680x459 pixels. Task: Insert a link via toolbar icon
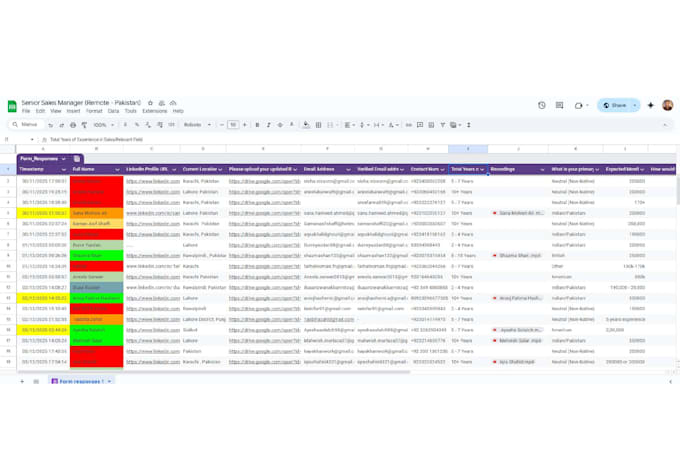point(409,125)
